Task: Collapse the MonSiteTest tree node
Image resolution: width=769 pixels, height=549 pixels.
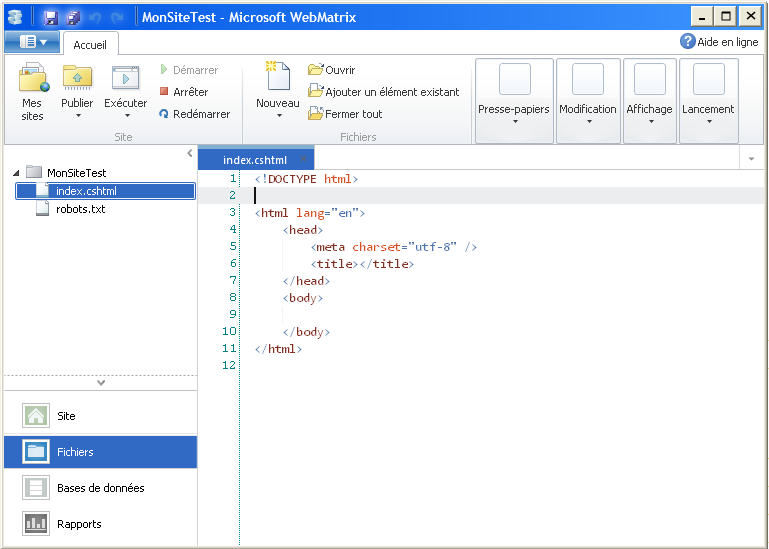Action: [x=16, y=173]
